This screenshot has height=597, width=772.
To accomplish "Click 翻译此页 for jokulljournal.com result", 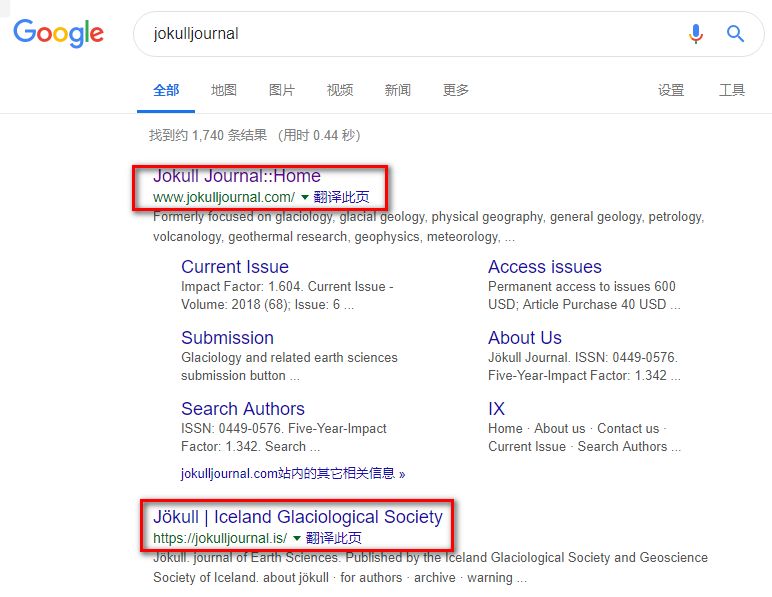I will (341, 197).
